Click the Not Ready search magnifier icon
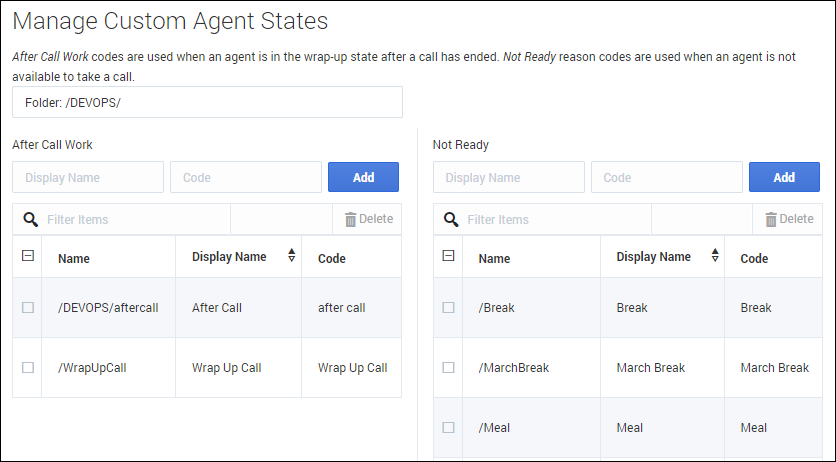The width and height of the screenshot is (836, 462). 451,219
